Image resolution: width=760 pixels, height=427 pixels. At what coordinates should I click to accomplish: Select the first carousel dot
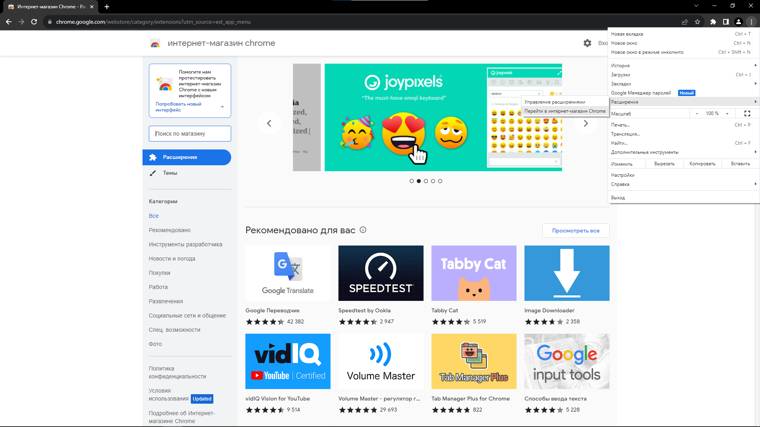click(412, 181)
